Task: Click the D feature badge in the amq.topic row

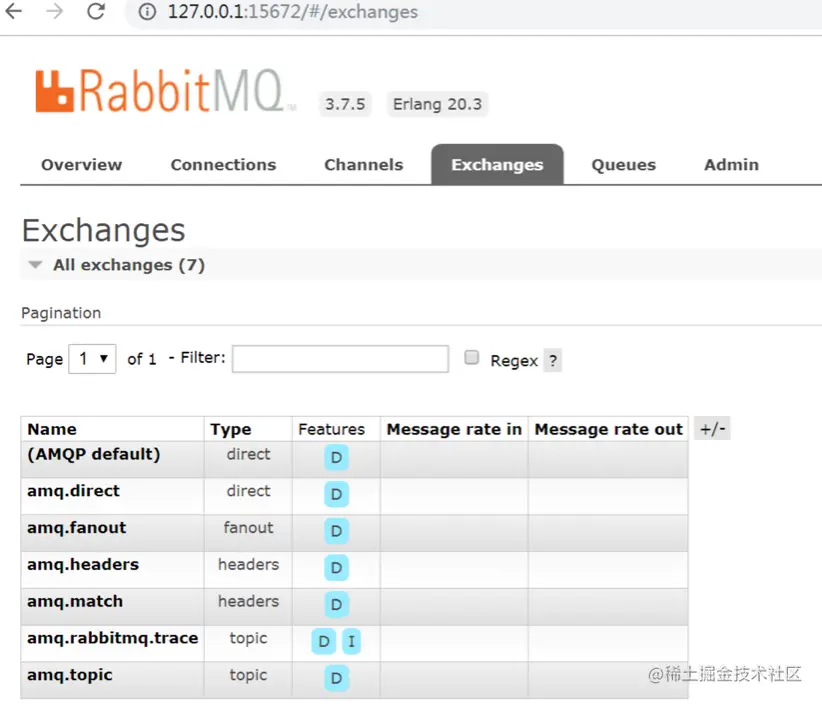Action: point(337,678)
